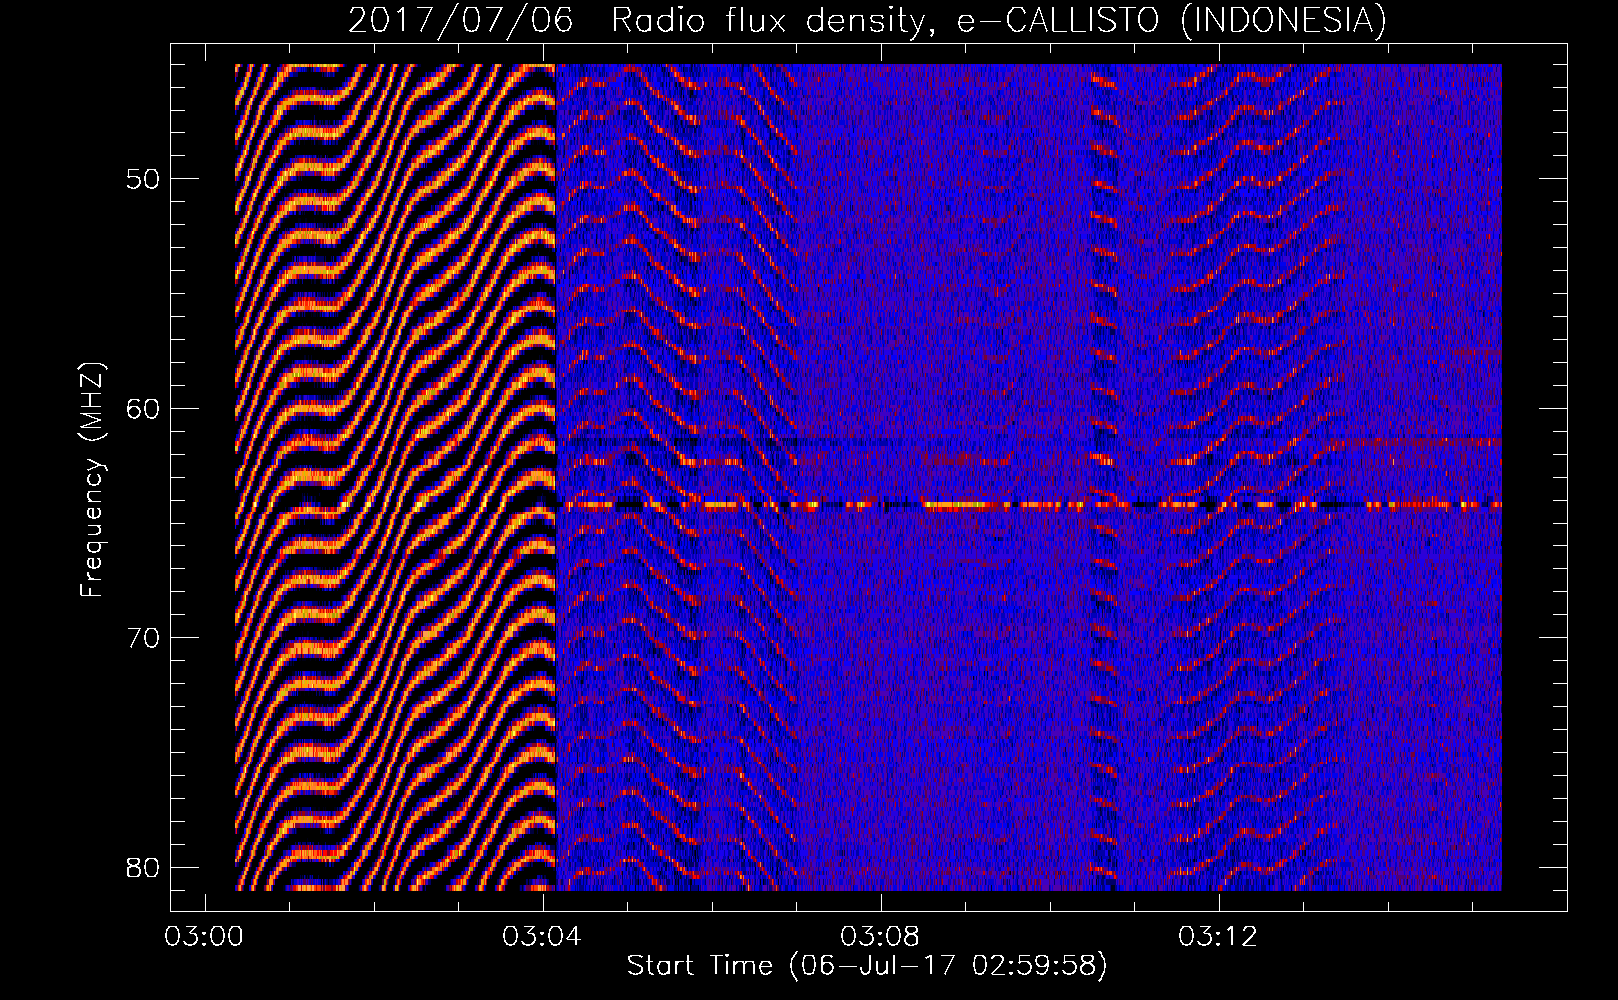This screenshot has height=1000, width=1618.
Task: Click the bright horizontal interference line near 64 MHz
Action: 1028,505
